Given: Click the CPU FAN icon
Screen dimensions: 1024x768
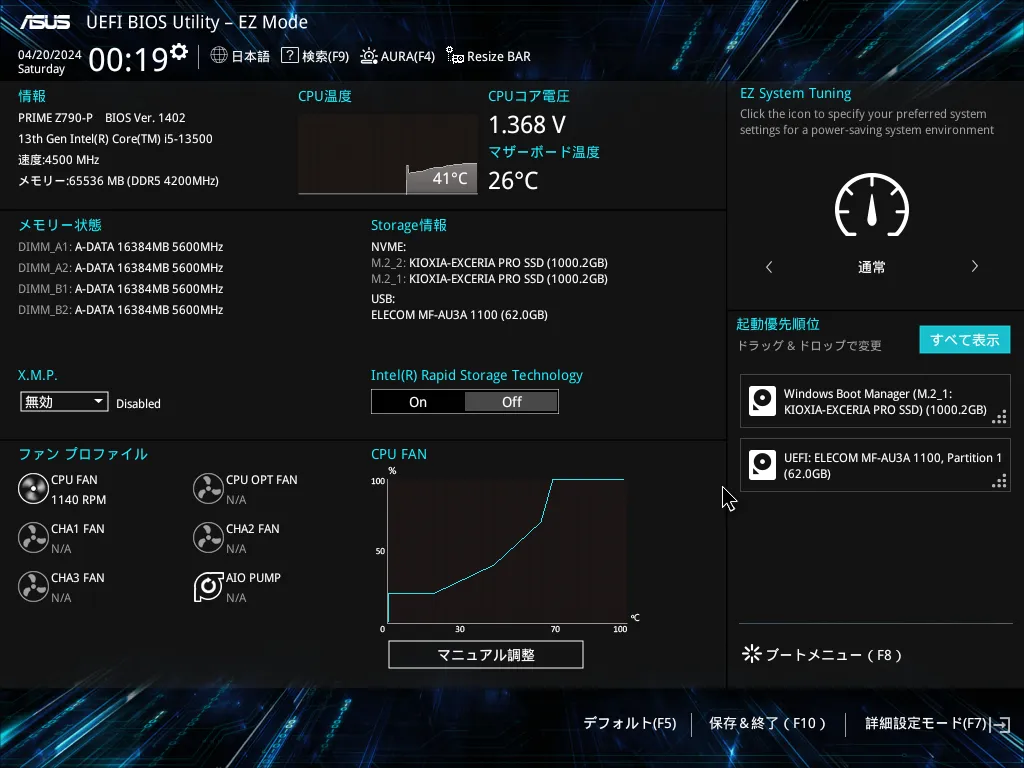Looking at the screenshot, I should coord(33,488).
